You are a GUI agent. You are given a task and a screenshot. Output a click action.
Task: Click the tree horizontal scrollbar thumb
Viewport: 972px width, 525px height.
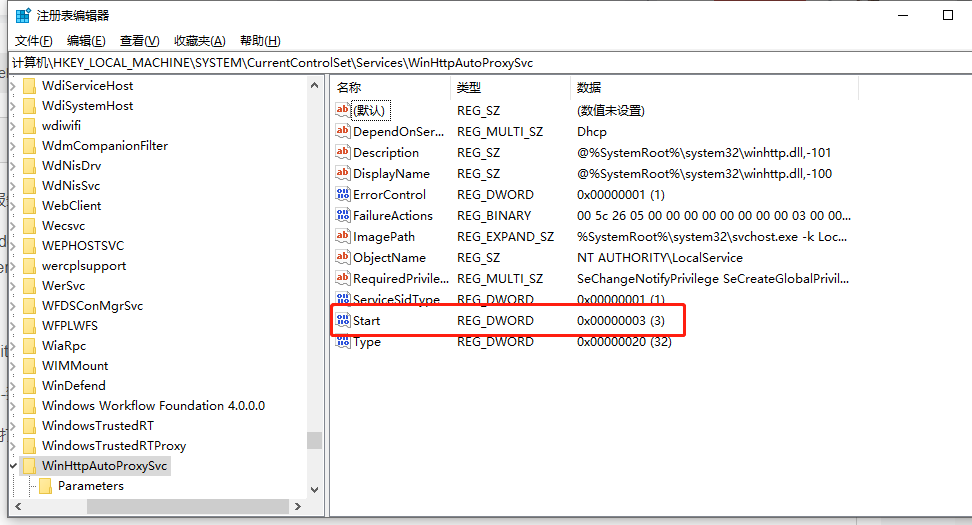click(188, 506)
